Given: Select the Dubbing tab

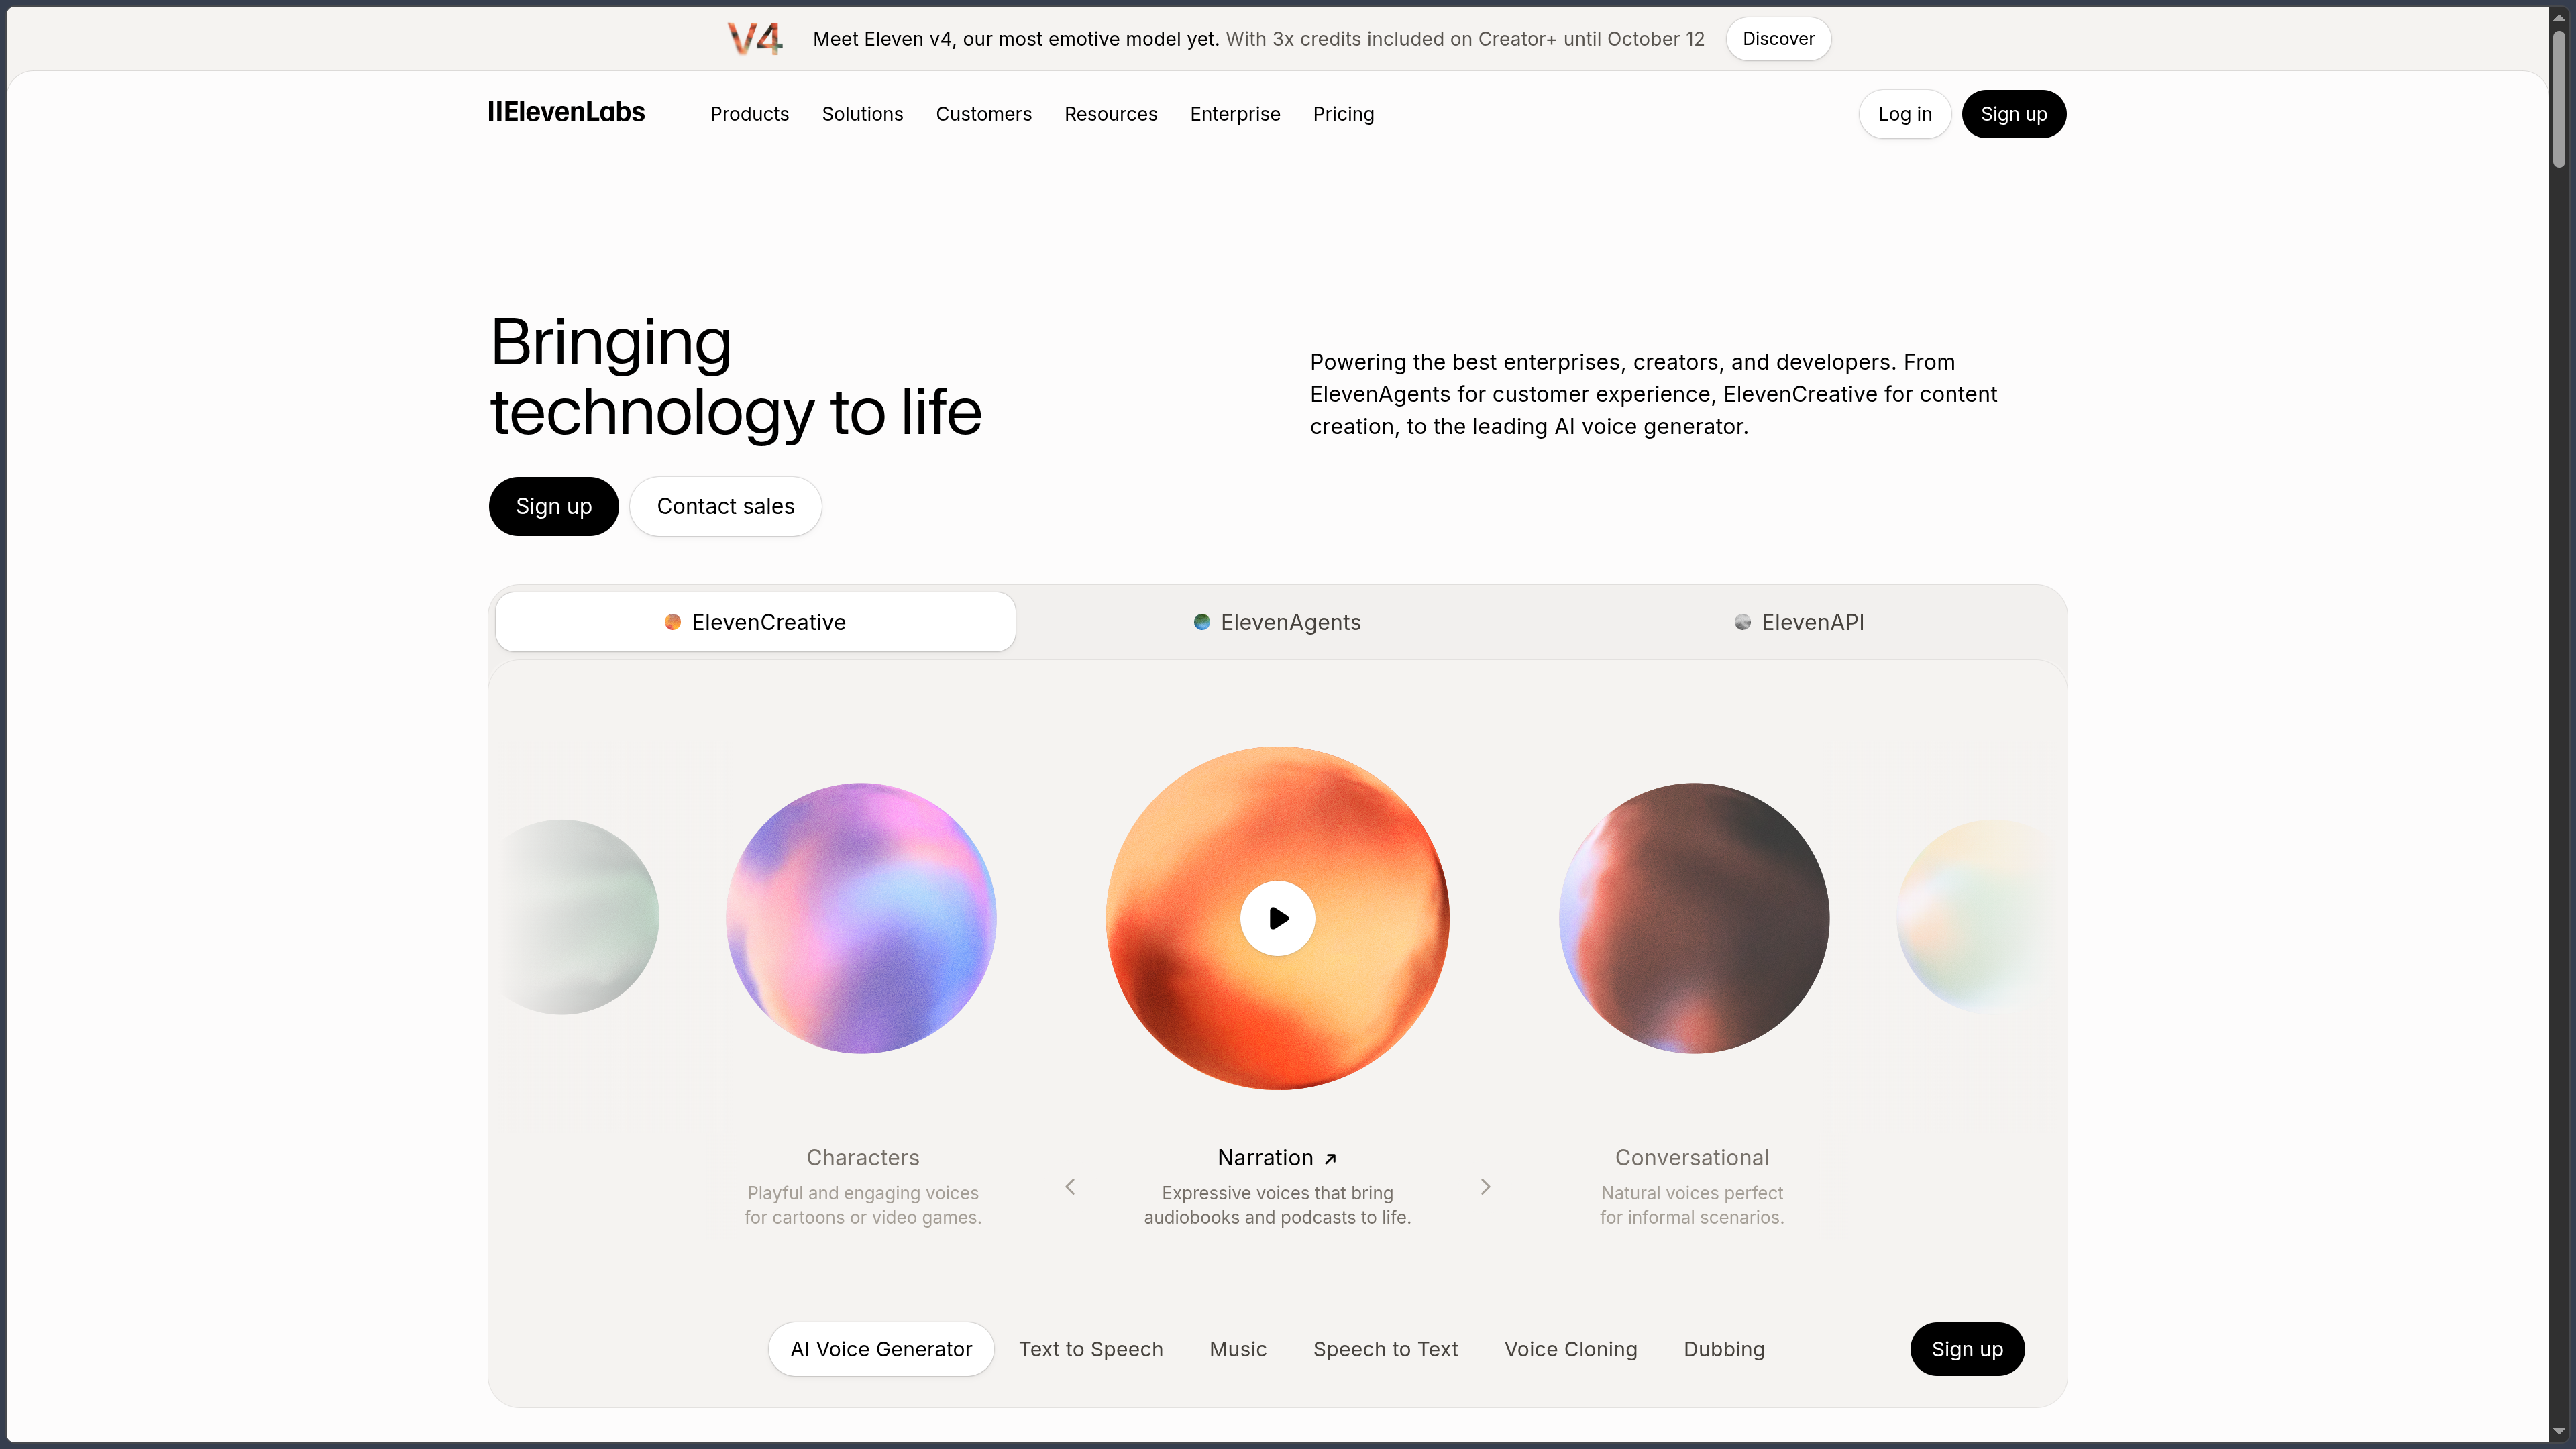Looking at the screenshot, I should pos(1723,1349).
